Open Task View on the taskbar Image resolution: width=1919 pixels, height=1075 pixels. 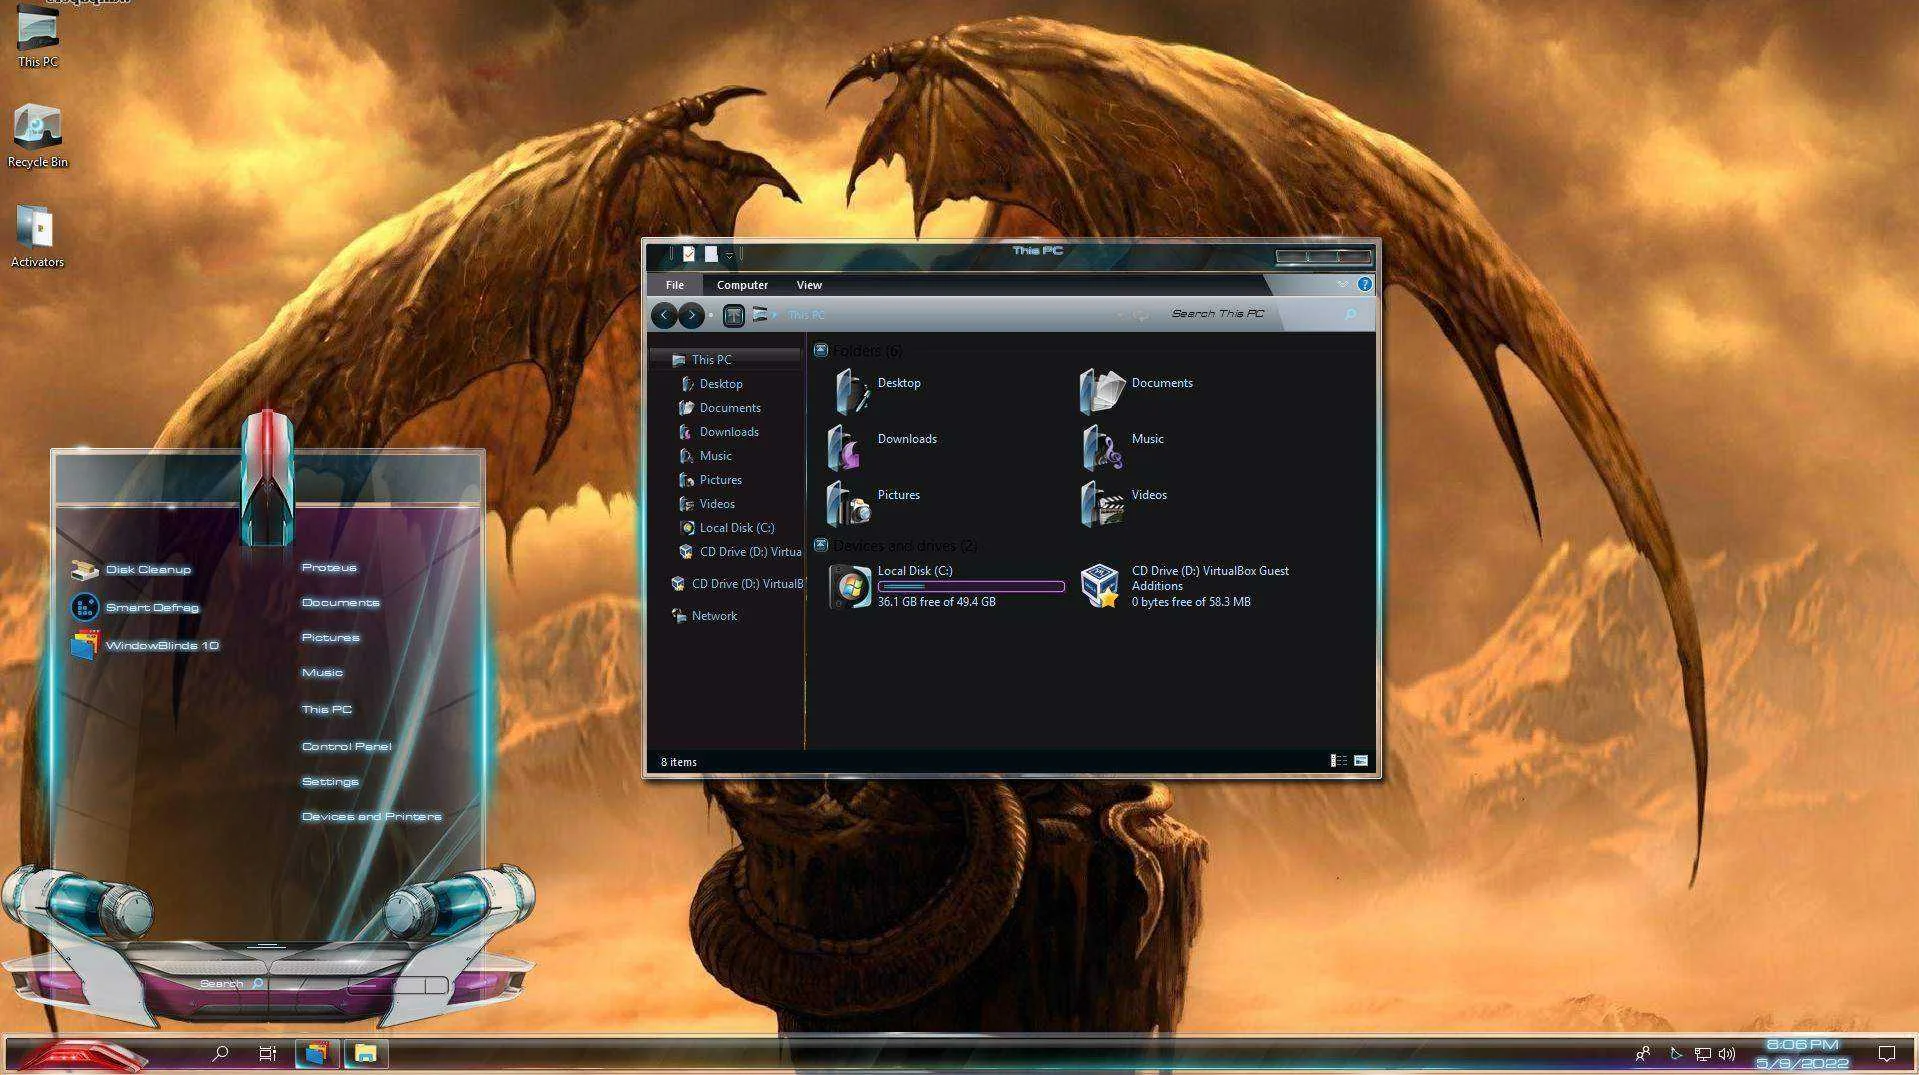(267, 1053)
